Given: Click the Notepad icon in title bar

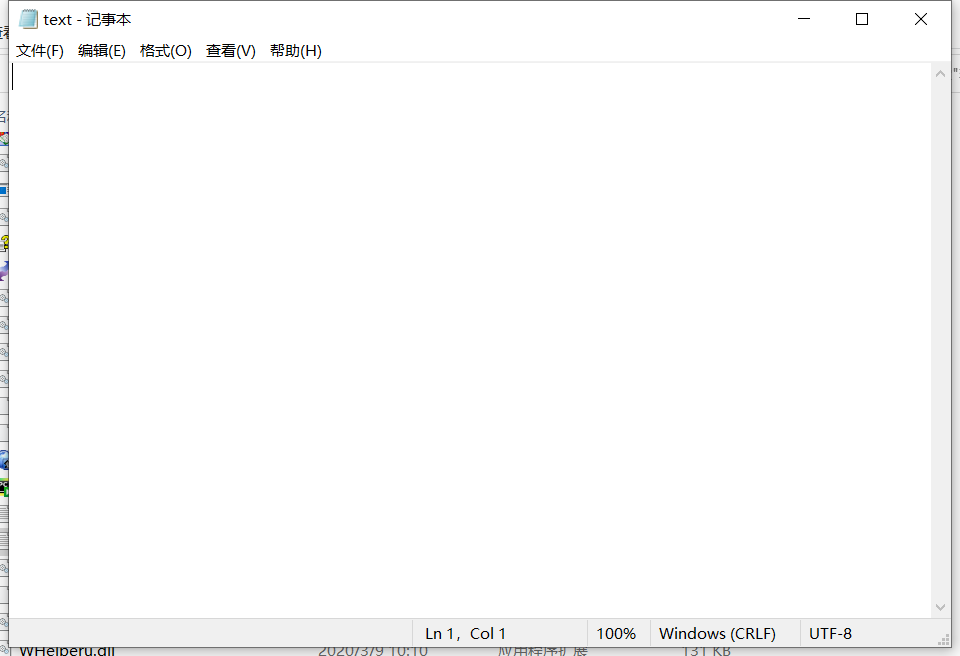Looking at the screenshot, I should tap(28, 20).
